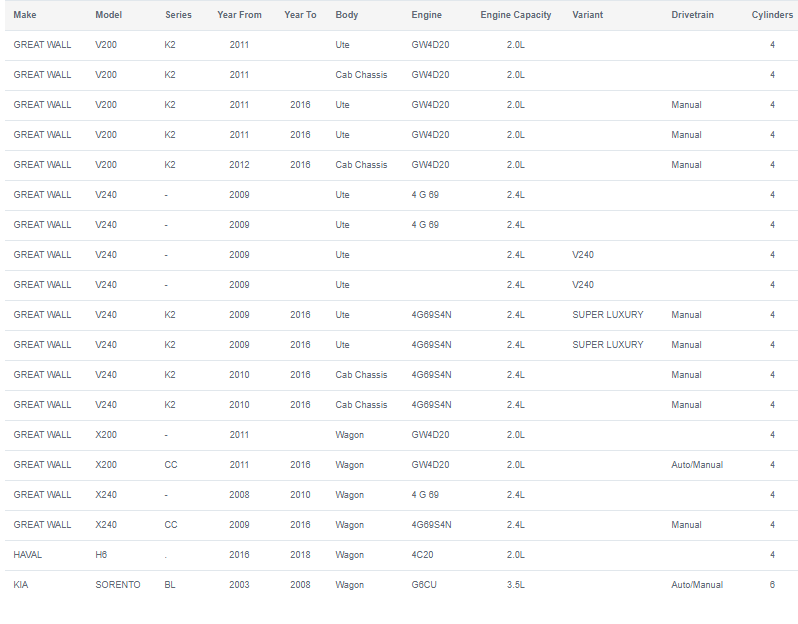Viewport: 798px width, 624px height.
Task: Click GW4D20 engine in the X200 CC row
Action: 430,465
